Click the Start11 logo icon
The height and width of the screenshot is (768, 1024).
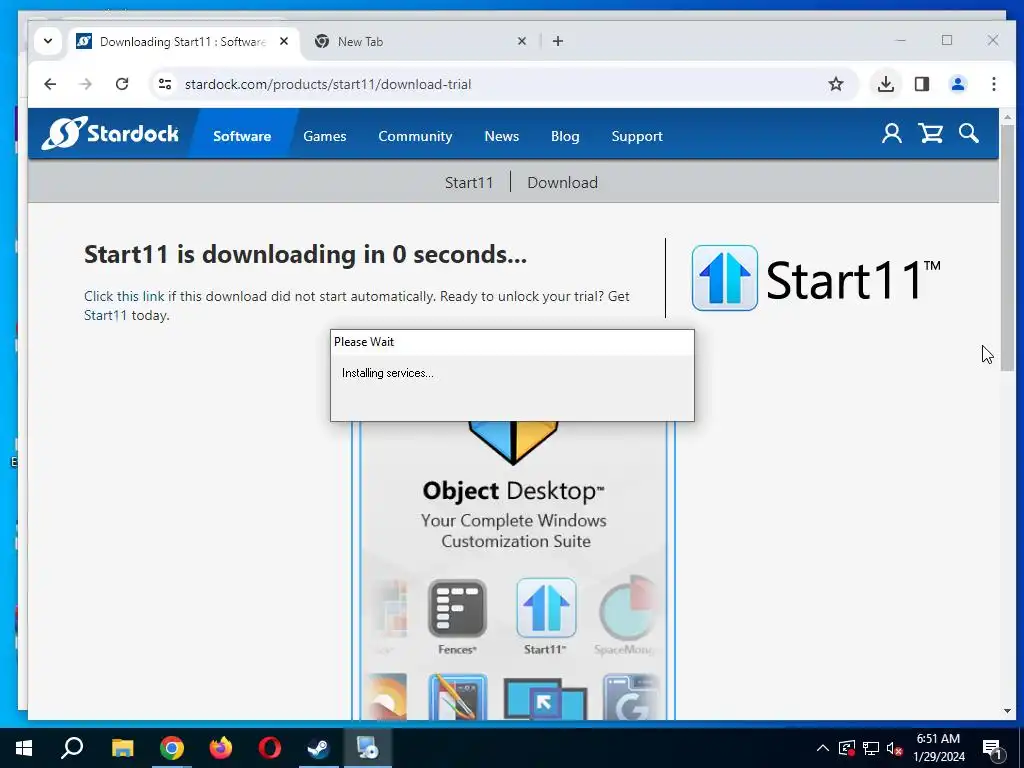coord(724,278)
